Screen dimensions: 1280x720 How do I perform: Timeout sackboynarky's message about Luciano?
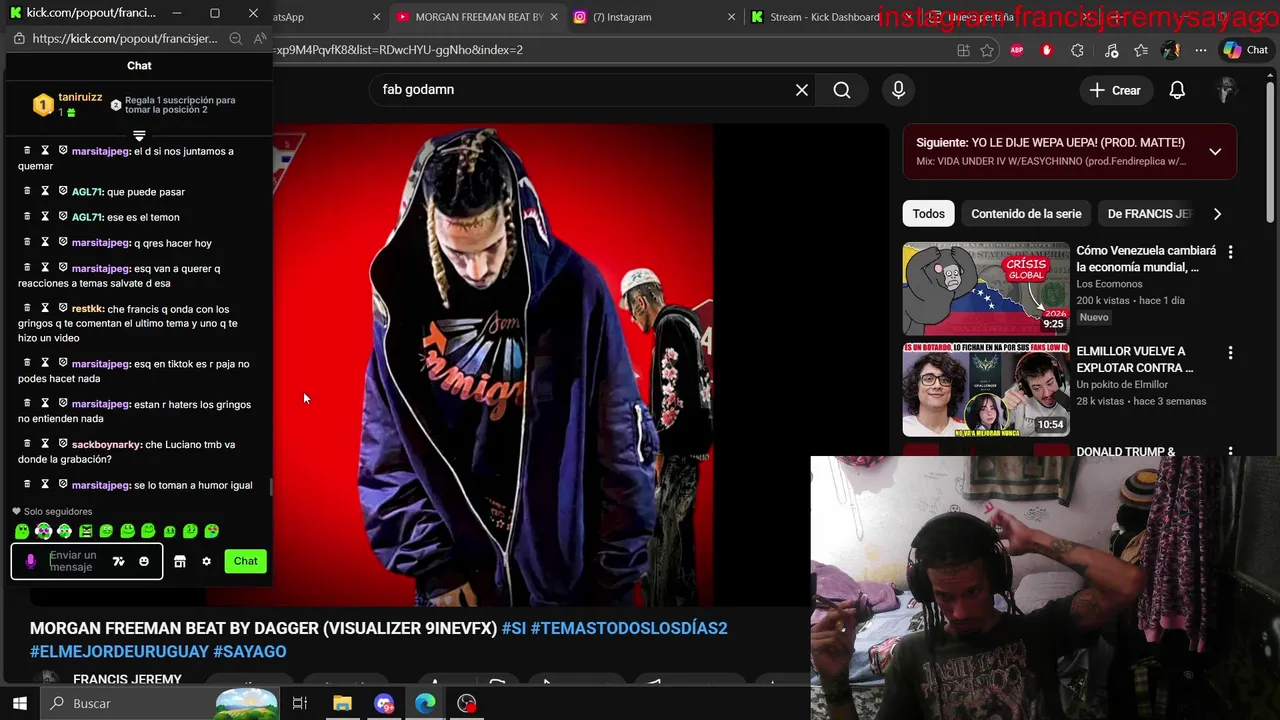coord(45,443)
